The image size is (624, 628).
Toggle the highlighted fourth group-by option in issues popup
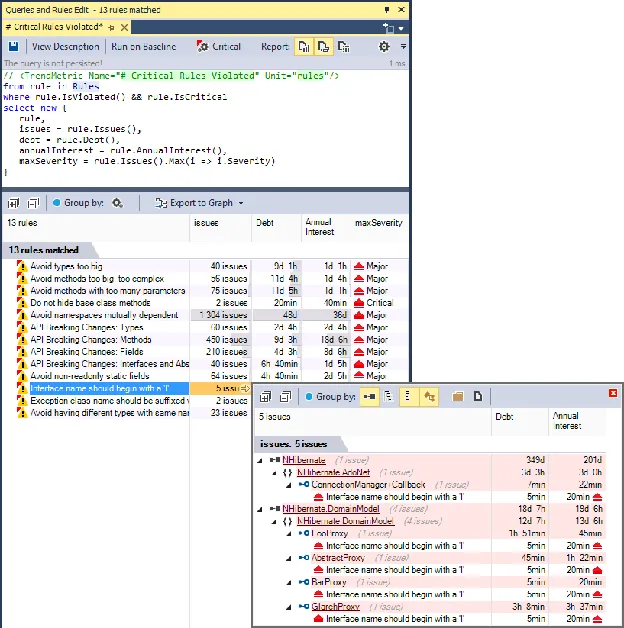click(x=429, y=397)
